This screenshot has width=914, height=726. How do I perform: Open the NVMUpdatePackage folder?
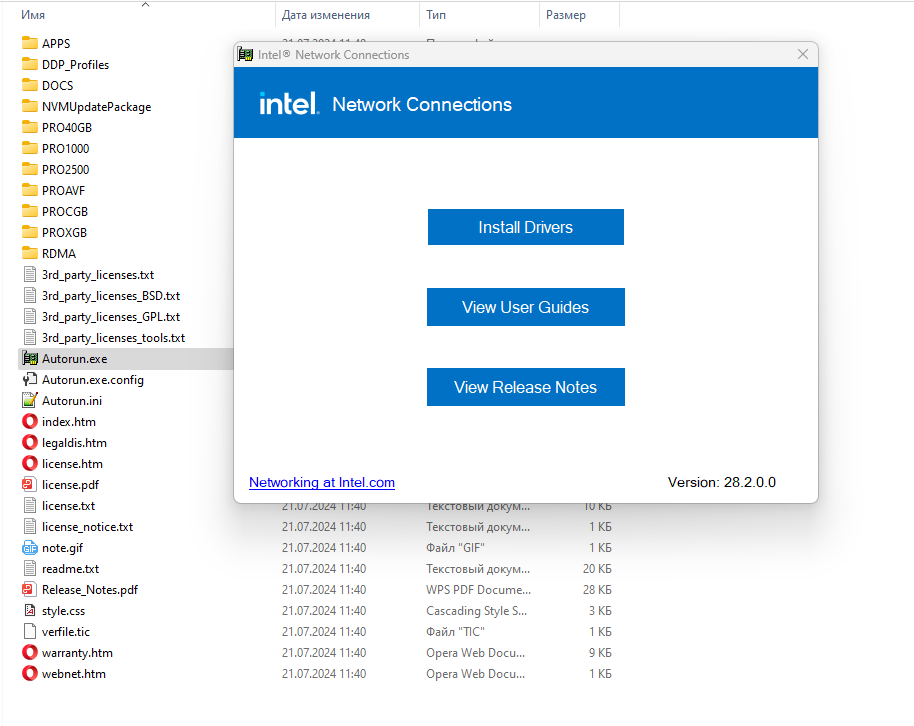[29, 106]
